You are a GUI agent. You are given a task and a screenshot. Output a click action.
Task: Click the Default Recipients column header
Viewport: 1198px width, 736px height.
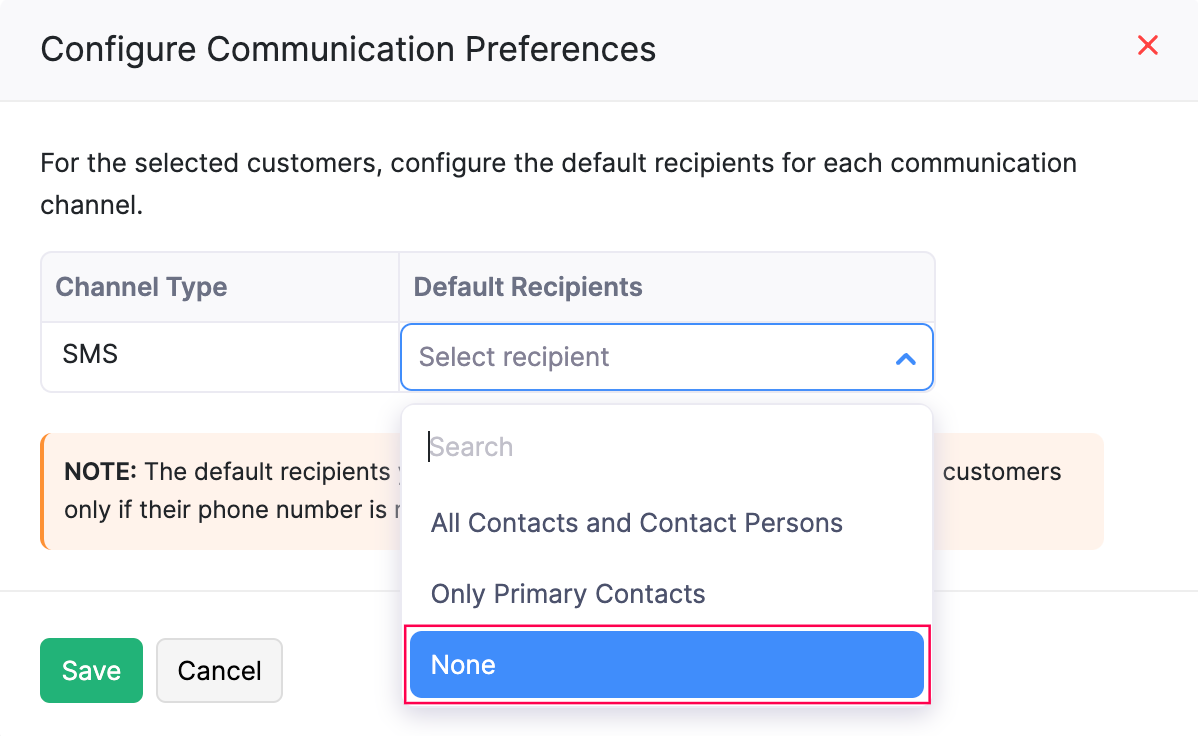[x=528, y=287]
